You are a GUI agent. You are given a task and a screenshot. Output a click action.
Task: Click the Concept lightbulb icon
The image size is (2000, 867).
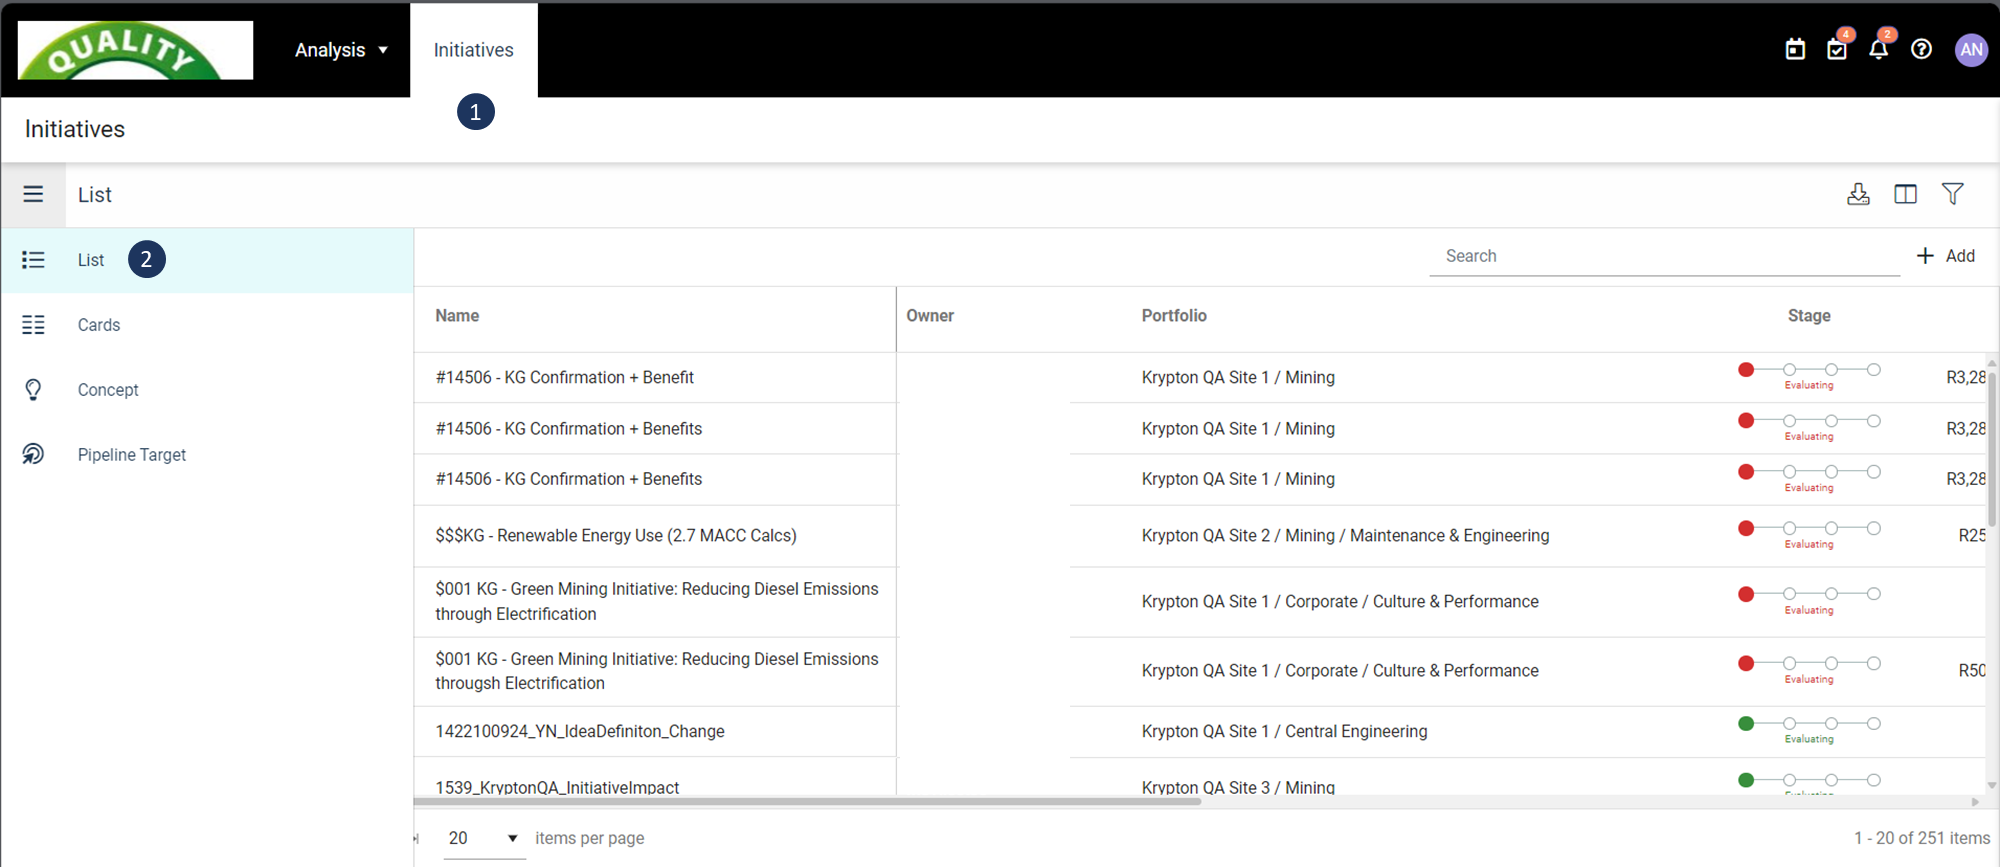click(x=33, y=390)
